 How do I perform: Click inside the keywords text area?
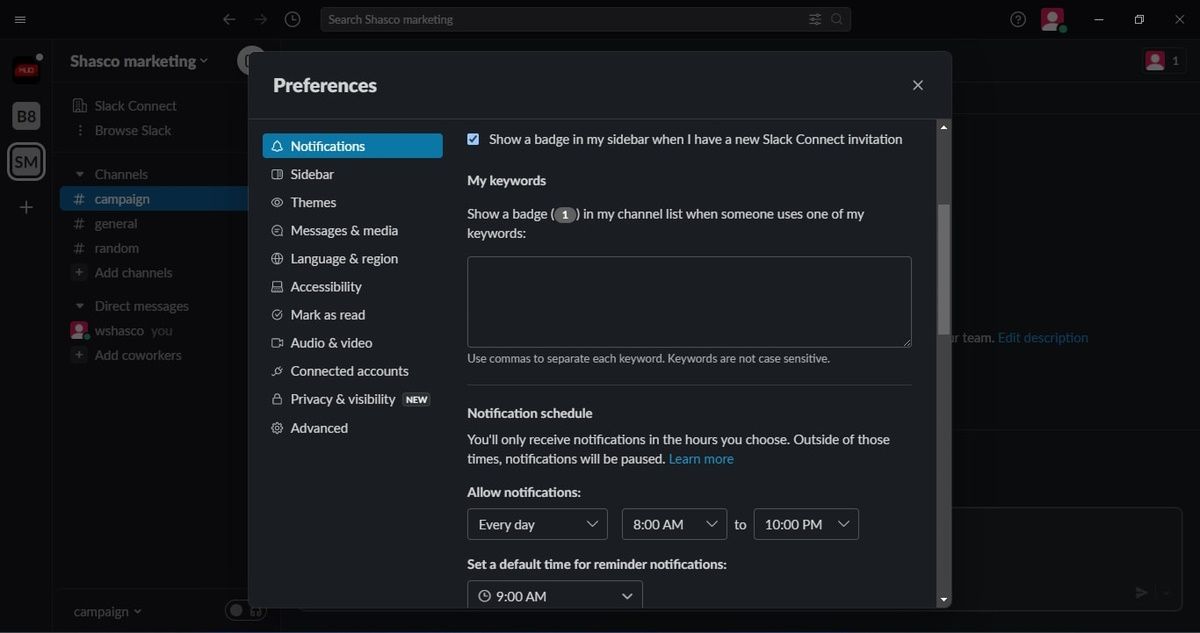pyautogui.click(x=688, y=301)
